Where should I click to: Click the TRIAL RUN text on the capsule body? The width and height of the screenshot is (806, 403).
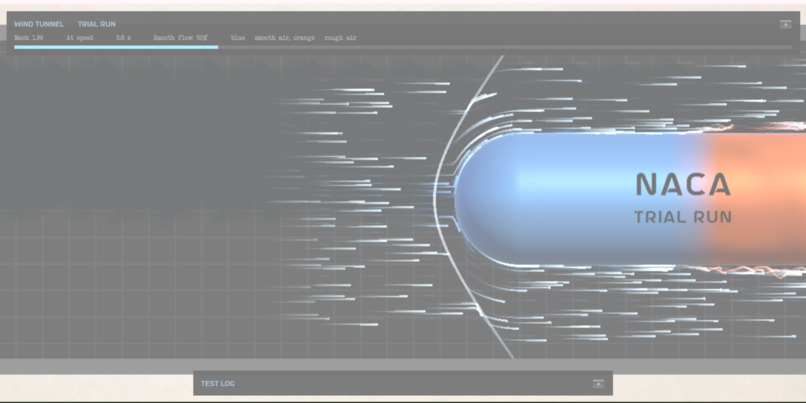[x=683, y=217]
